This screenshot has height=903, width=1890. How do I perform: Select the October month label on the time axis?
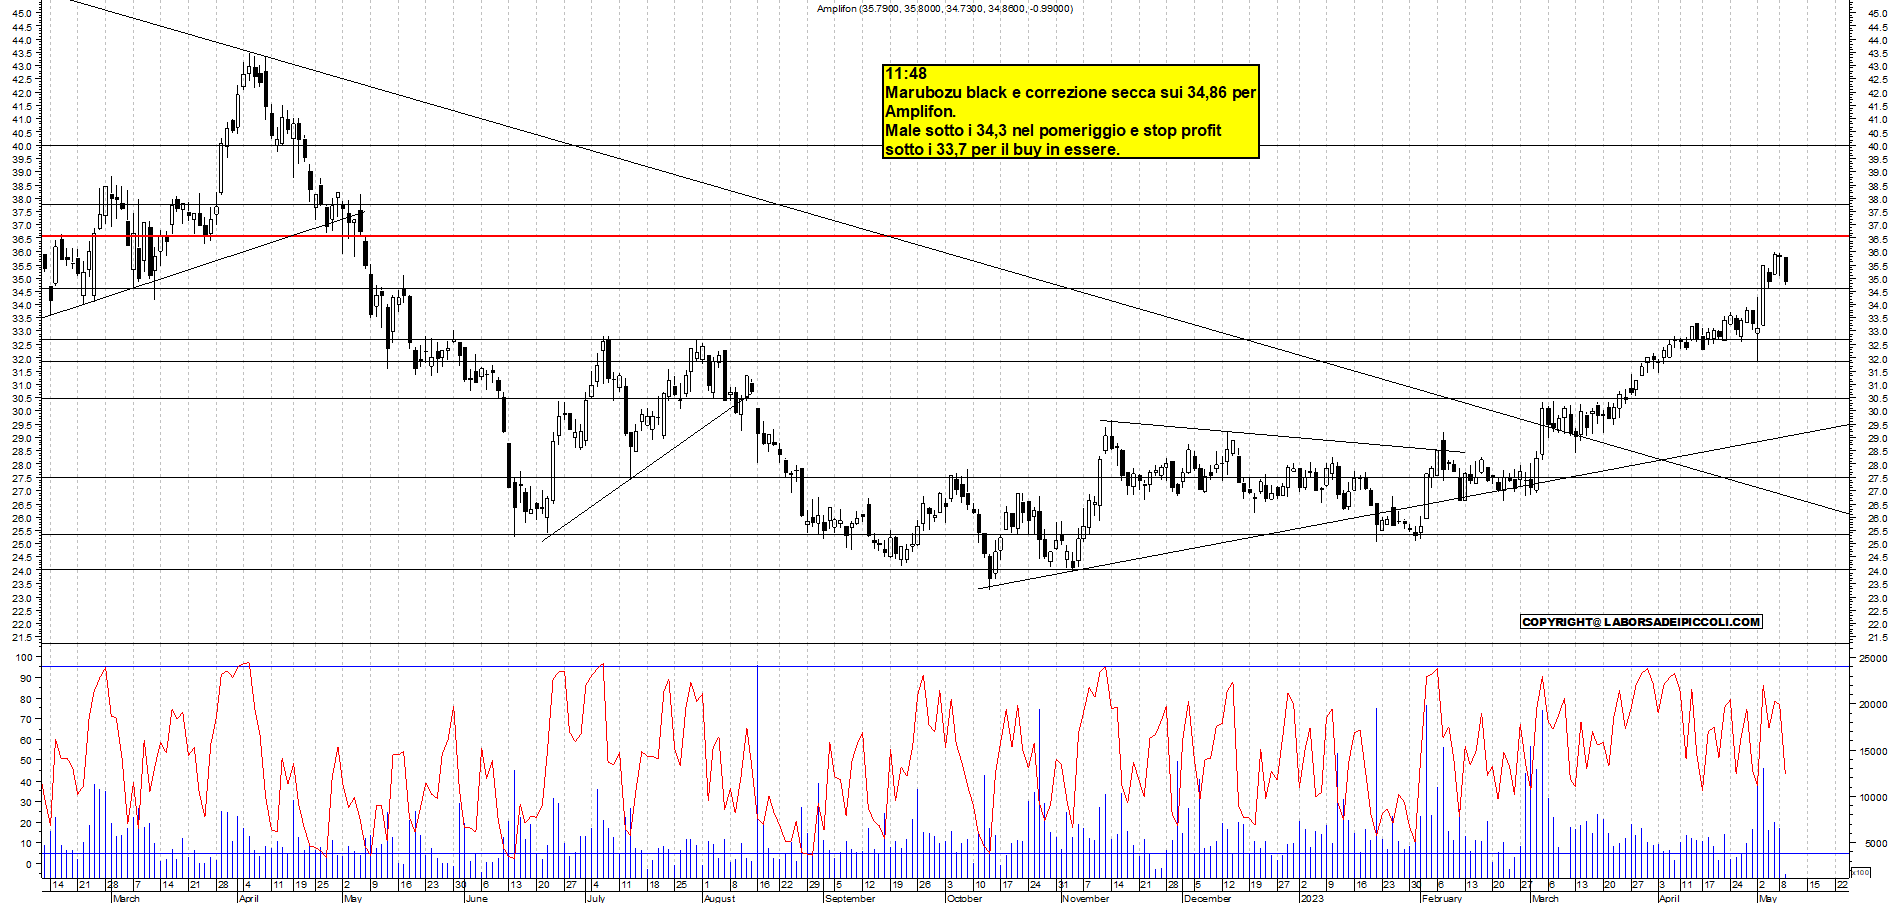[x=964, y=898]
